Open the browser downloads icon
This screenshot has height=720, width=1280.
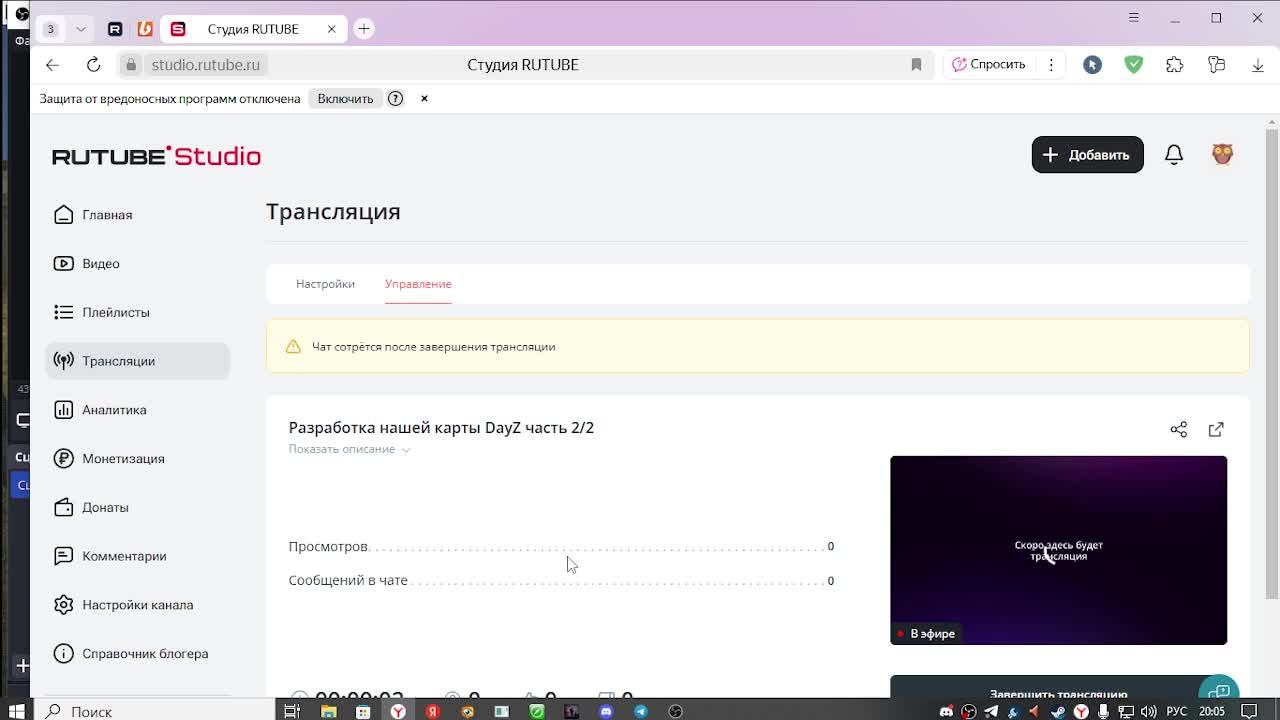tap(1258, 65)
